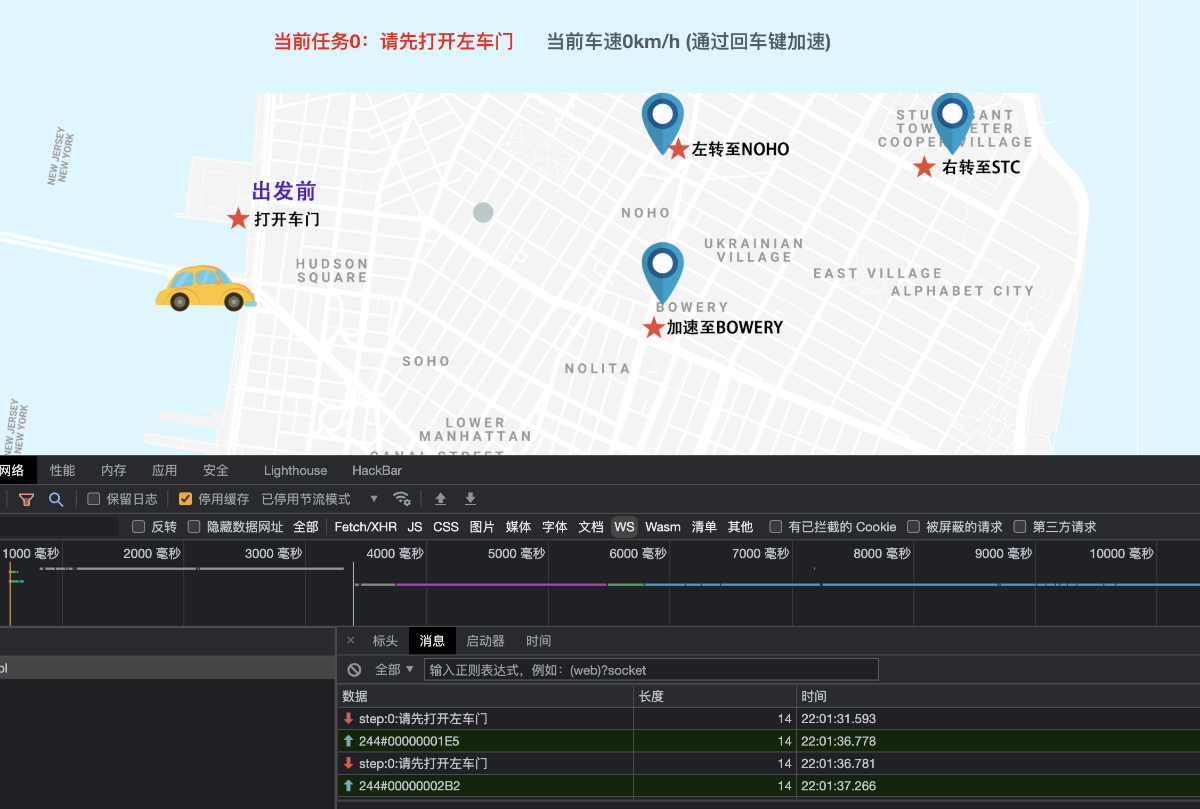
Task: Toggle the 保留日志 checkbox
Action: click(94, 499)
